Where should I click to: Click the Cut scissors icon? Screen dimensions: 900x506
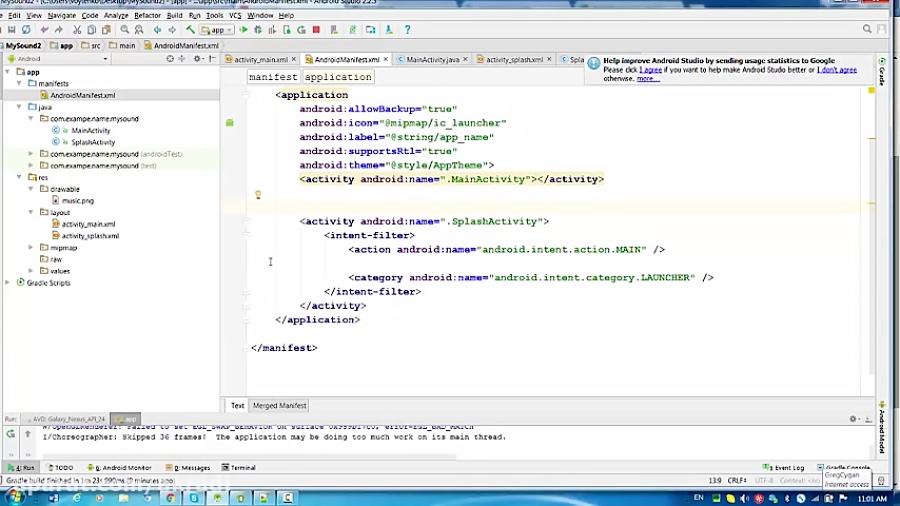click(77, 29)
